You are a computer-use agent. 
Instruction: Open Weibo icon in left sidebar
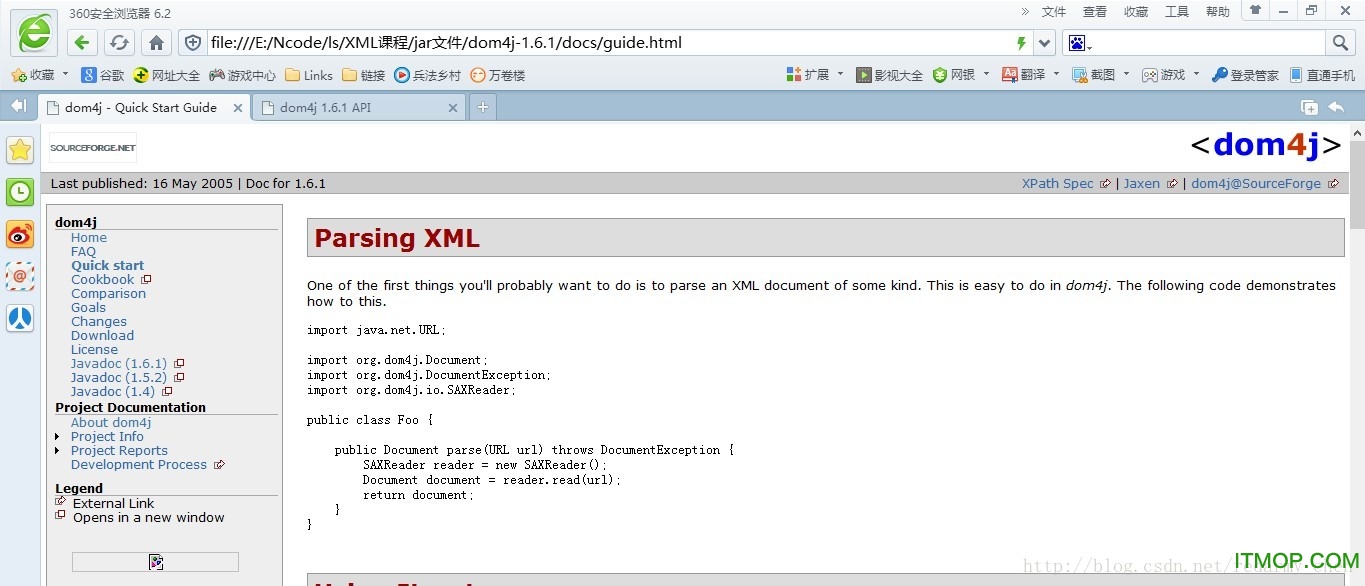(20, 234)
